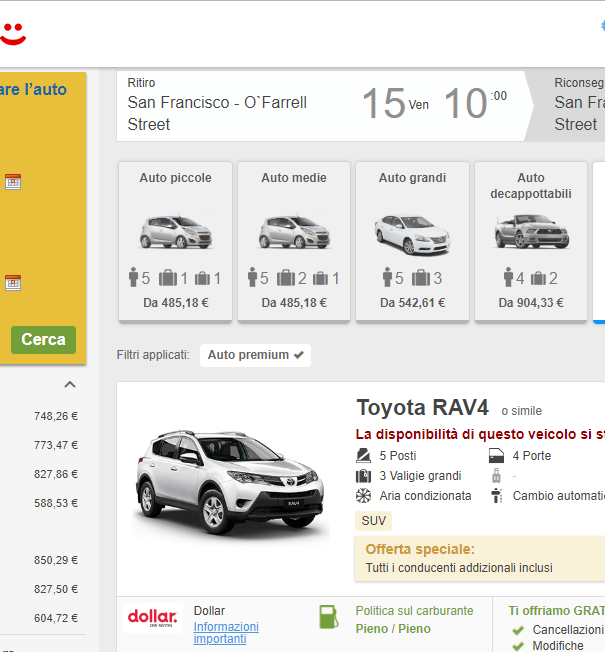Click the o simile text
This screenshot has height=652, width=605.
(521, 411)
